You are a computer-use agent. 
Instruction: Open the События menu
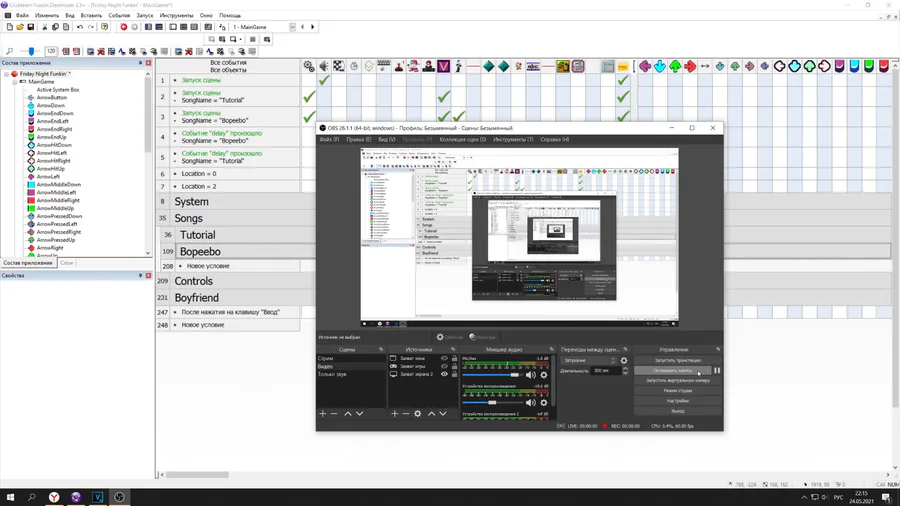119,15
